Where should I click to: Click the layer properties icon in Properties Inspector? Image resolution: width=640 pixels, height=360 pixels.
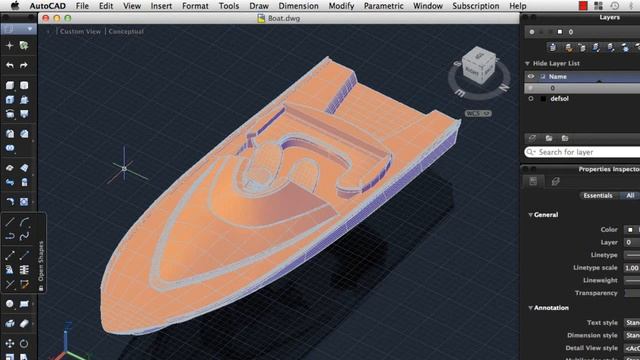pyautogui.click(x=556, y=181)
